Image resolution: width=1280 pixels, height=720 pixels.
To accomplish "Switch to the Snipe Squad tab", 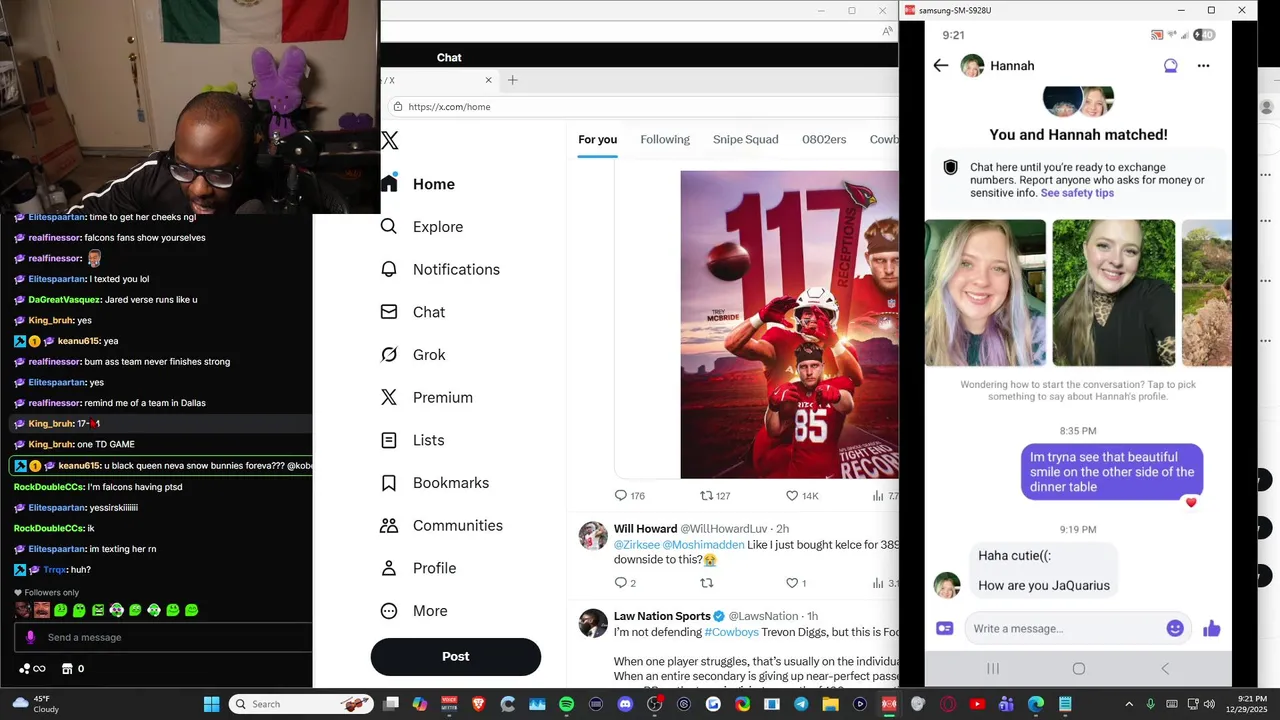I will click(745, 139).
